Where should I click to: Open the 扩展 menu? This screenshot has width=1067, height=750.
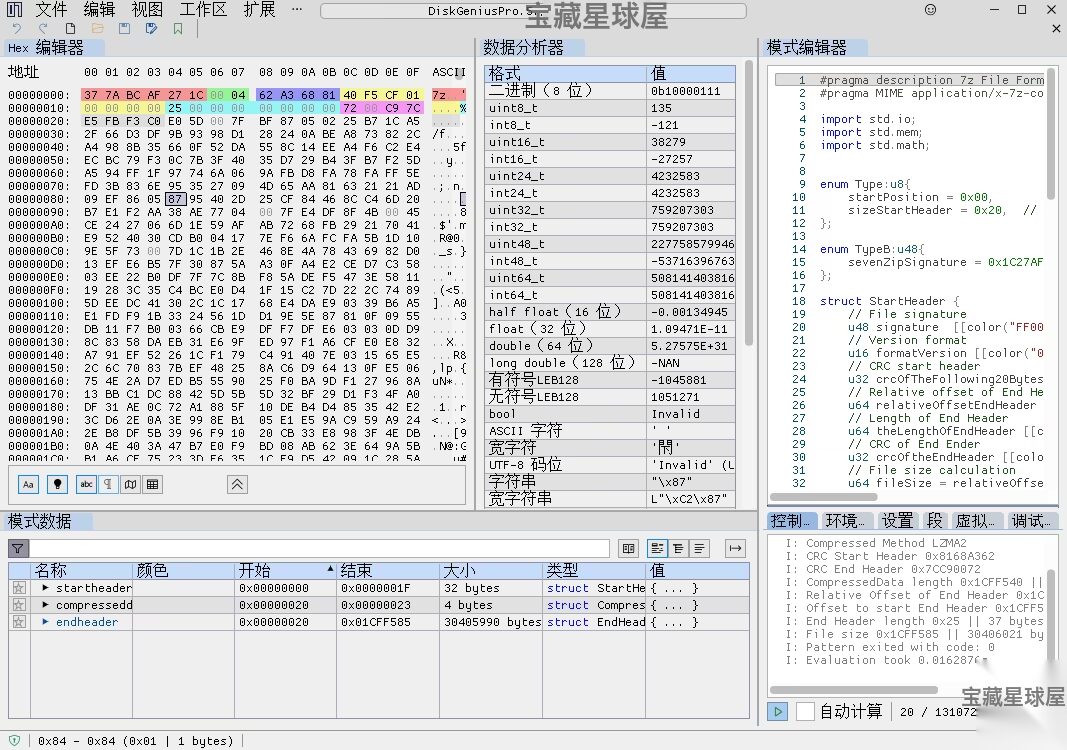tap(259, 10)
